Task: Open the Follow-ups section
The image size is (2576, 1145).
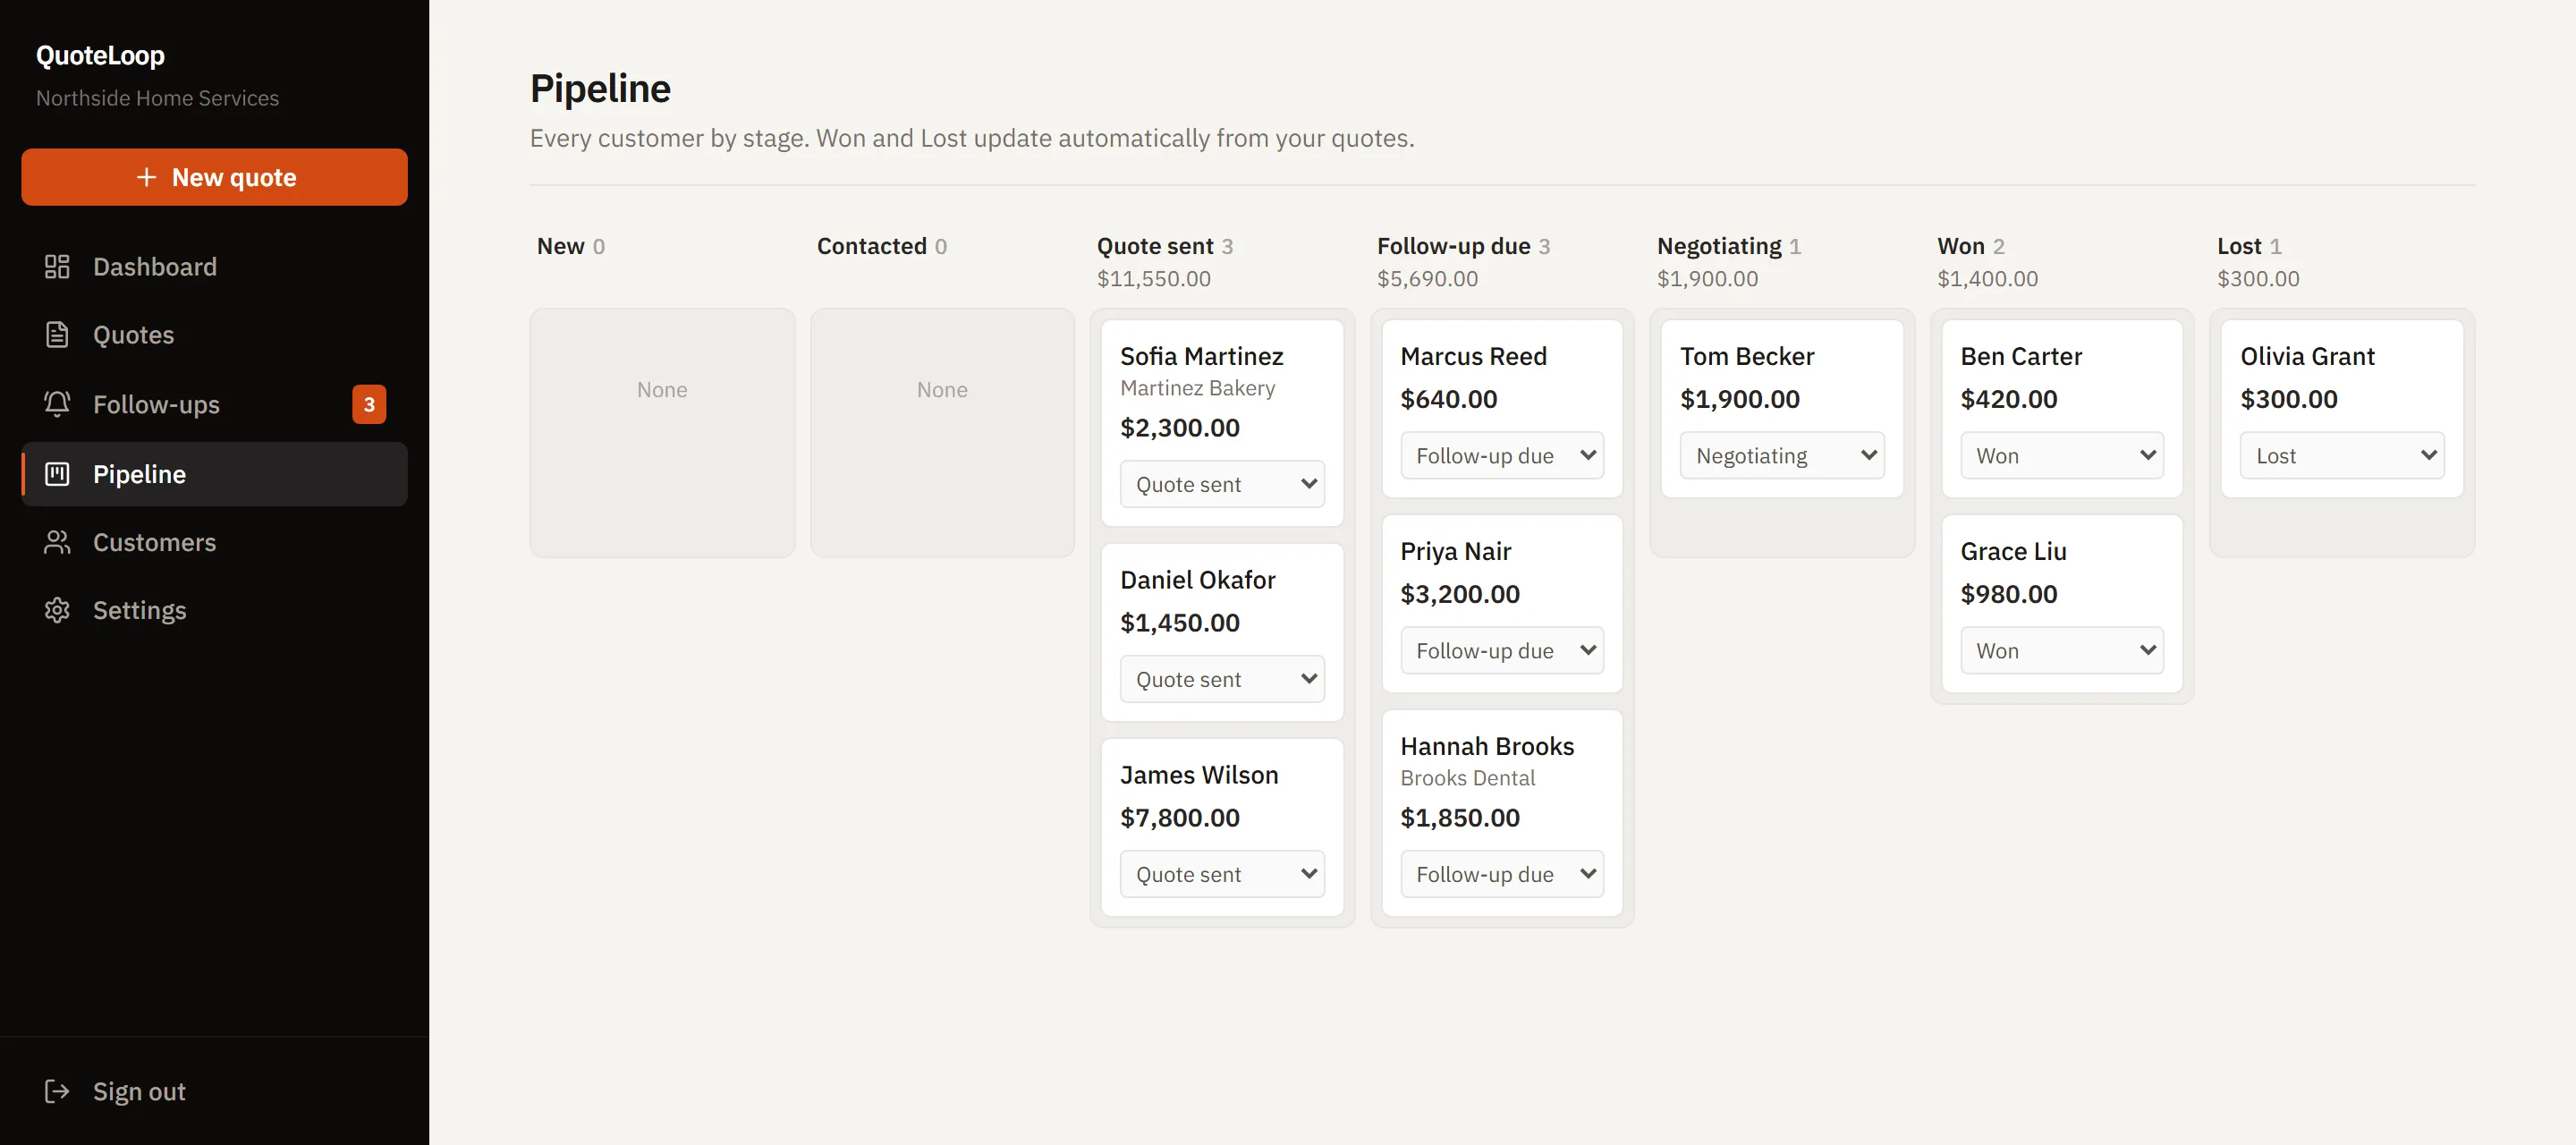Action: (214, 404)
